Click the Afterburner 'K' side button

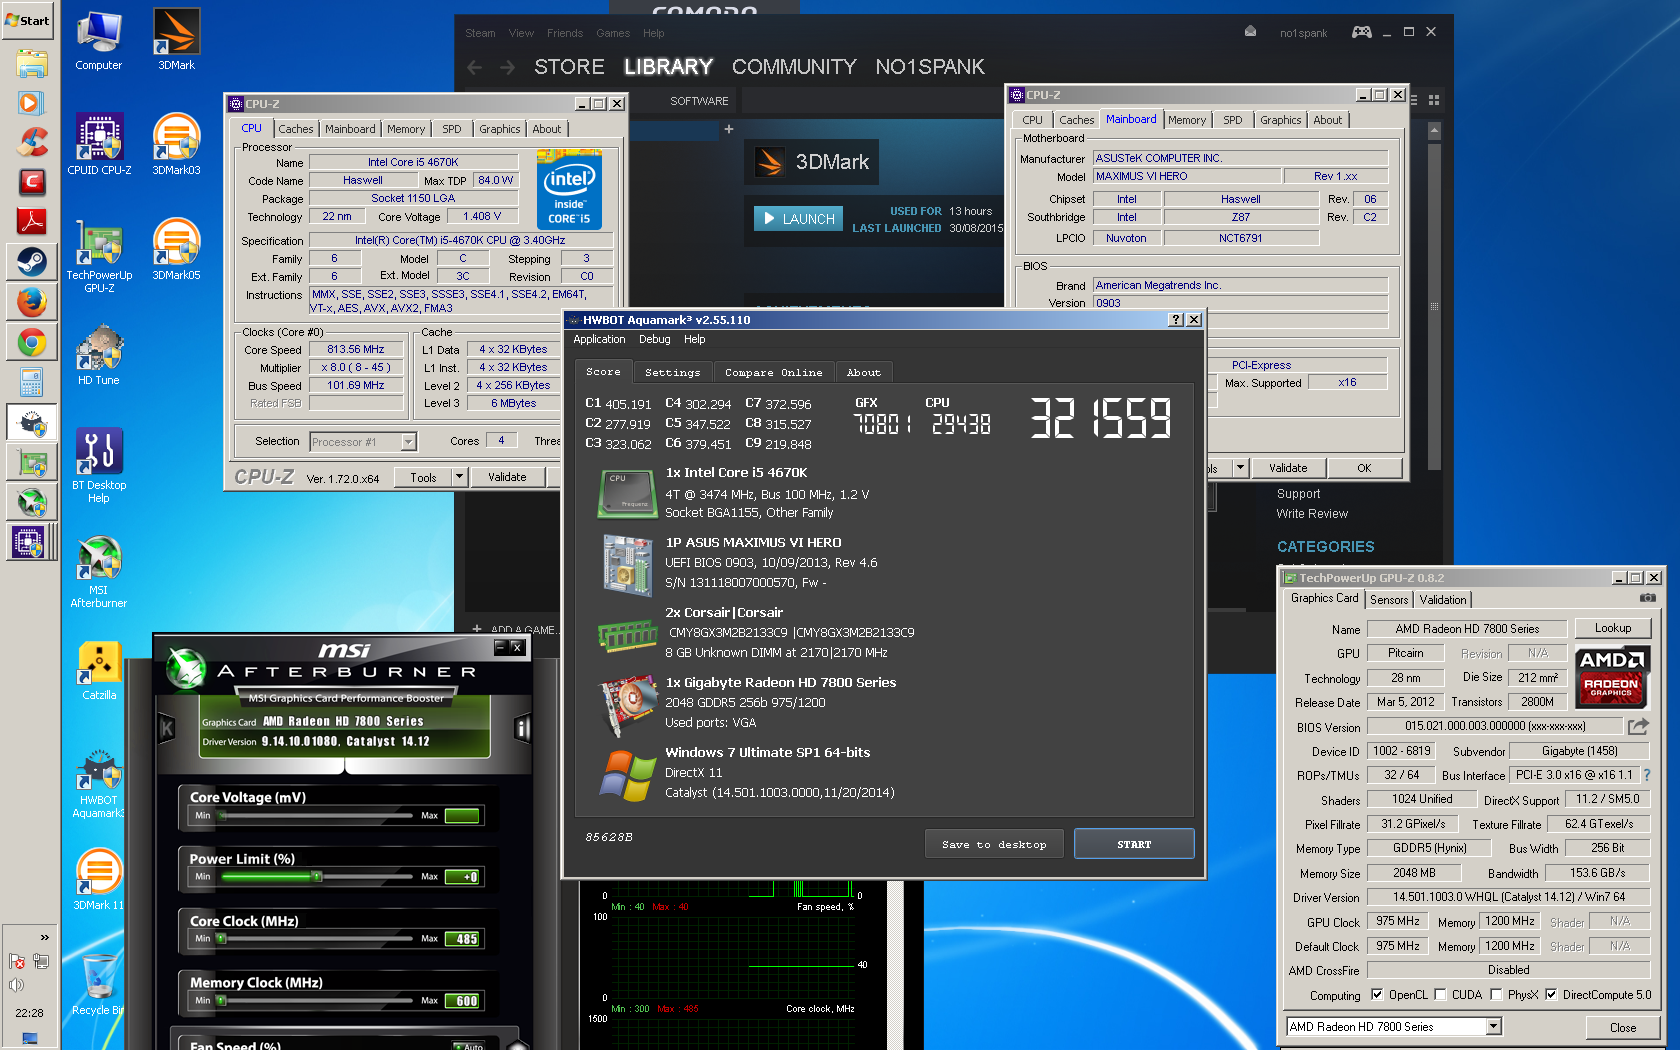tap(167, 728)
